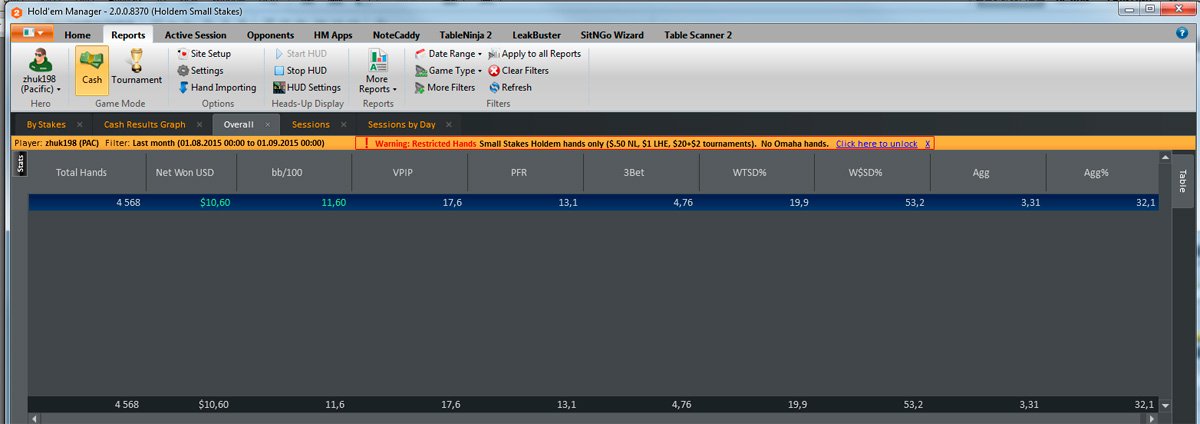Open the SitNGo Wizard tab
The width and height of the screenshot is (1200, 424).
click(x=611, y=35)
